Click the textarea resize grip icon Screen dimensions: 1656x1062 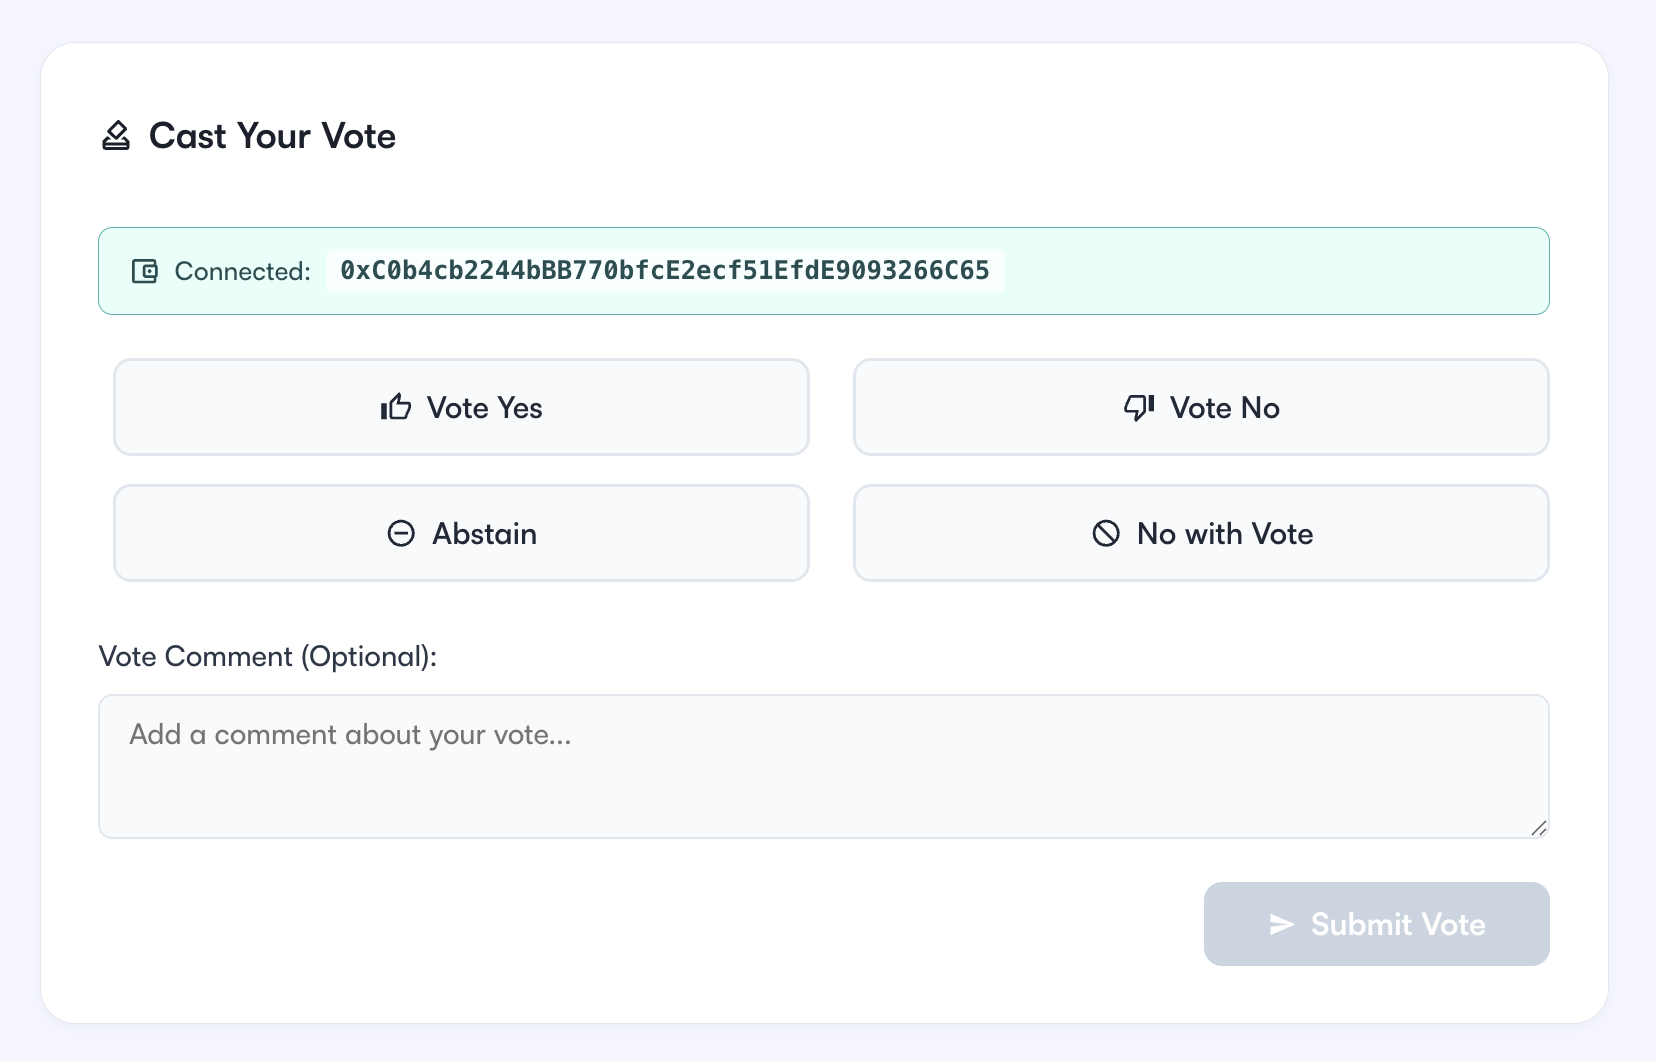point(1539,828)
